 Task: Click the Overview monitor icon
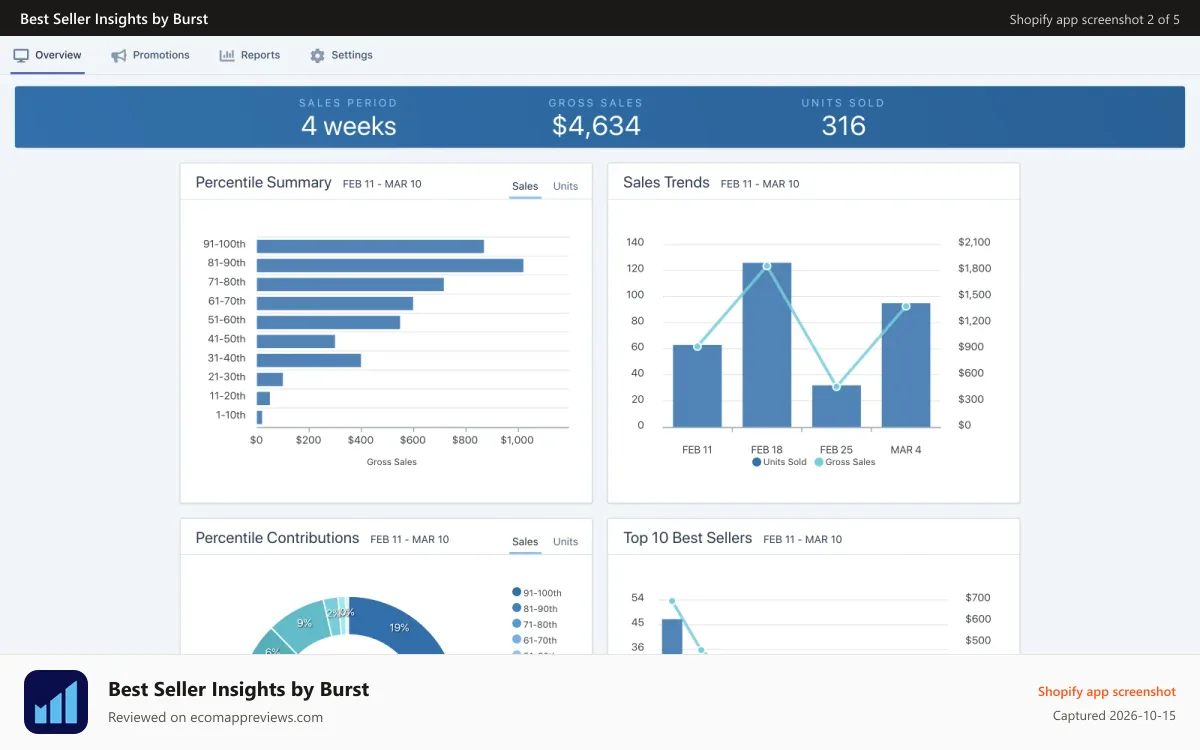tap(21, 56)
